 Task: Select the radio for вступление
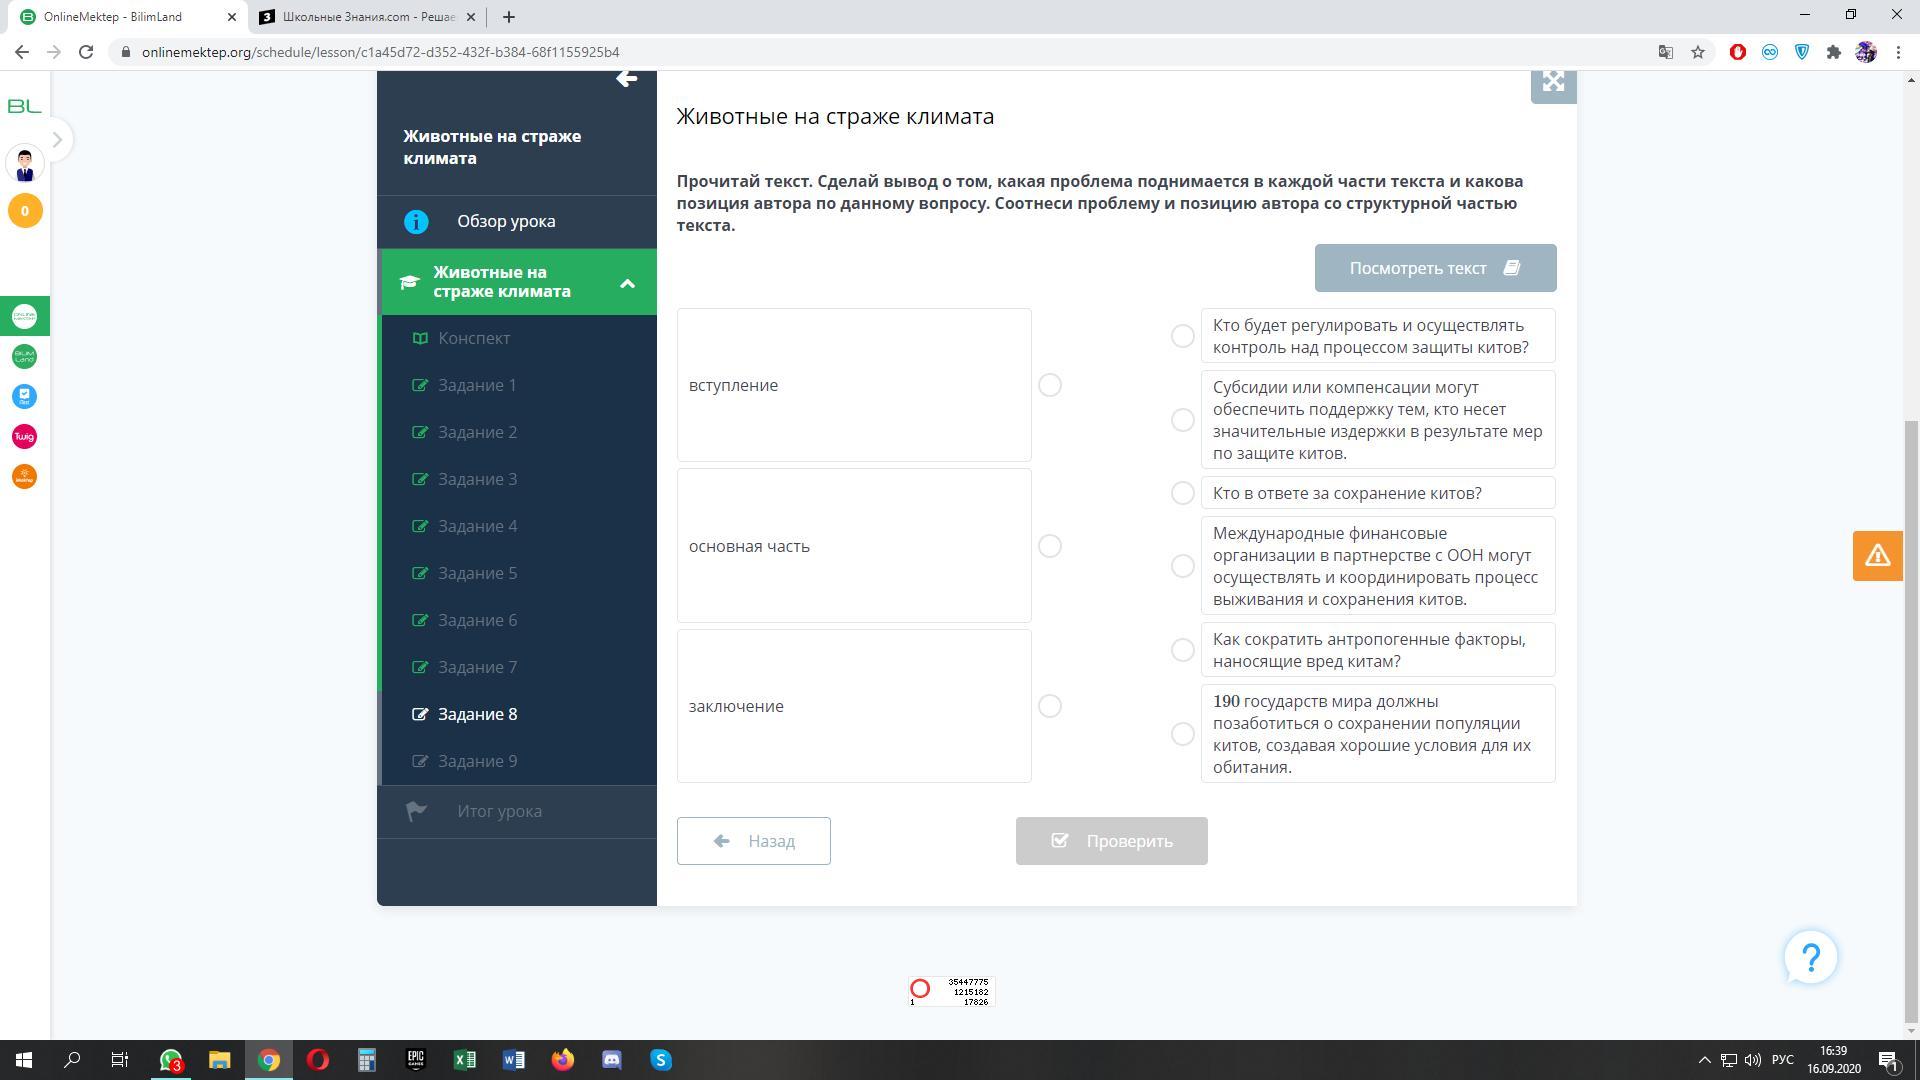tap(1049, 386)
